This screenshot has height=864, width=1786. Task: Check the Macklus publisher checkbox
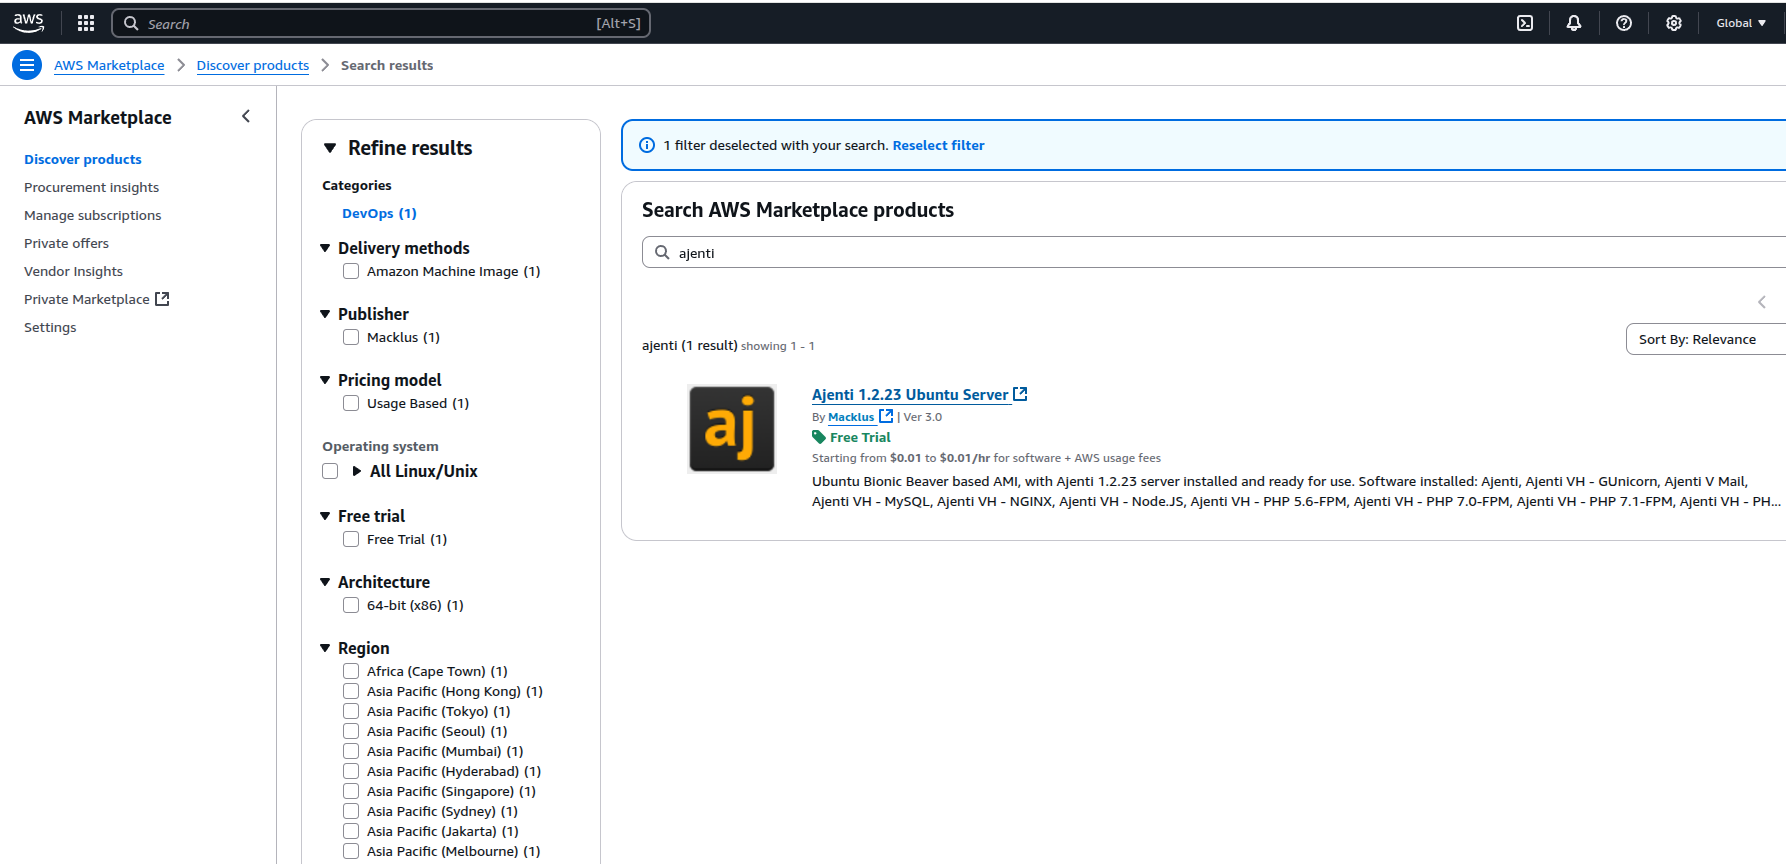point(351,337)
